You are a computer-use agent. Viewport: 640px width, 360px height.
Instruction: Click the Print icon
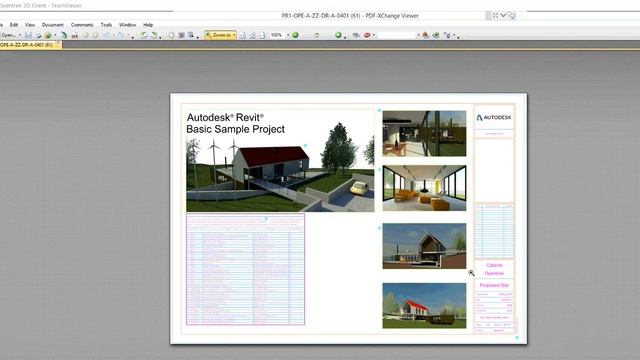tap(38, 36)
